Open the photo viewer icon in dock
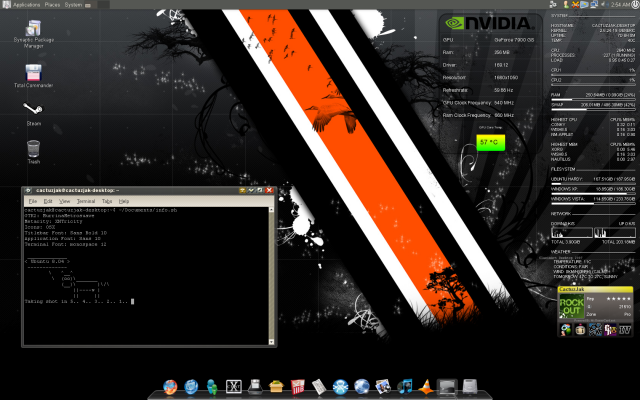The width and height of the screenshot is (640, 400). tap(383, 387)
